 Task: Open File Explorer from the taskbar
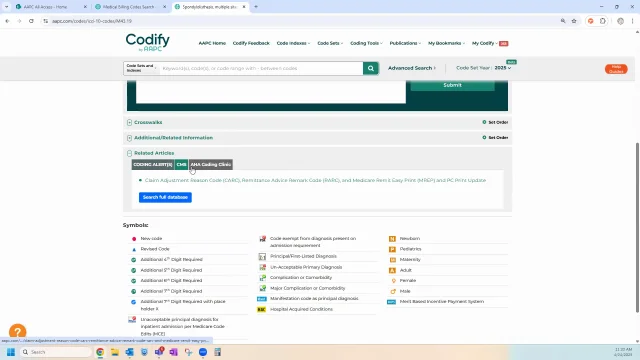point(115,352)
